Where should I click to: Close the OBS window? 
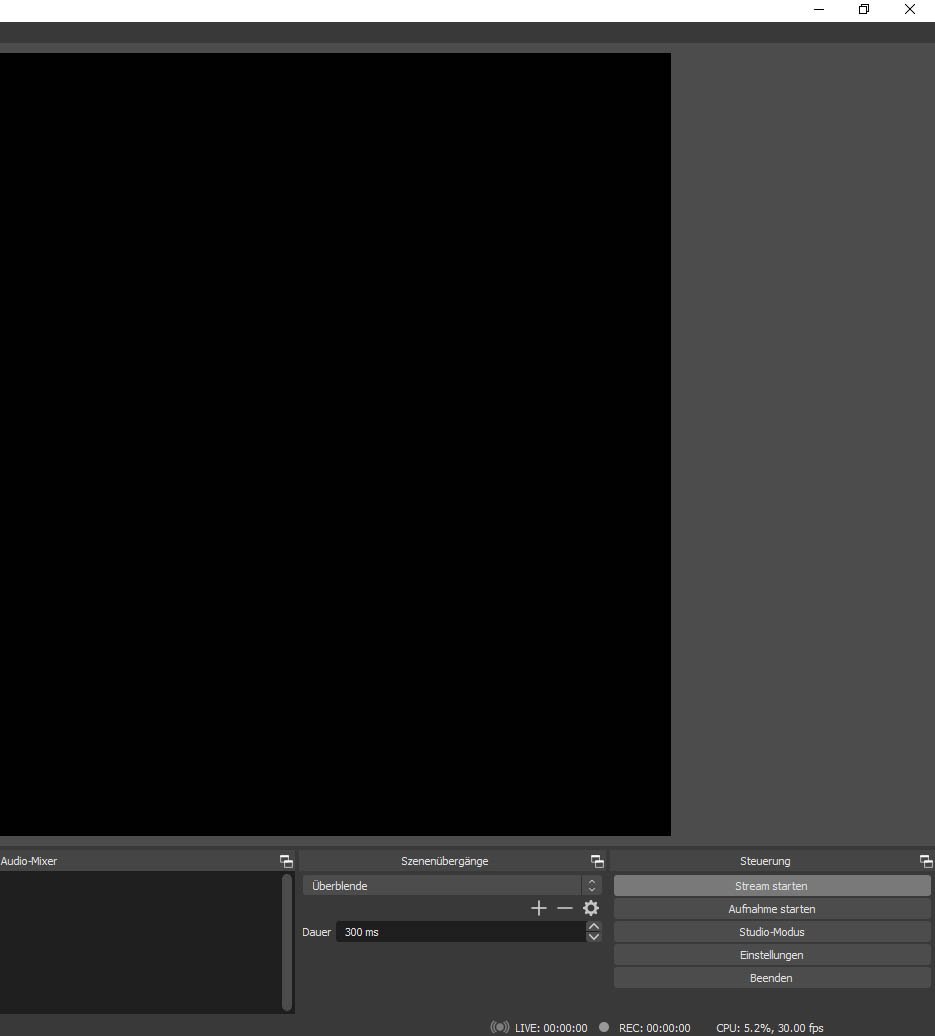(910, 9)
